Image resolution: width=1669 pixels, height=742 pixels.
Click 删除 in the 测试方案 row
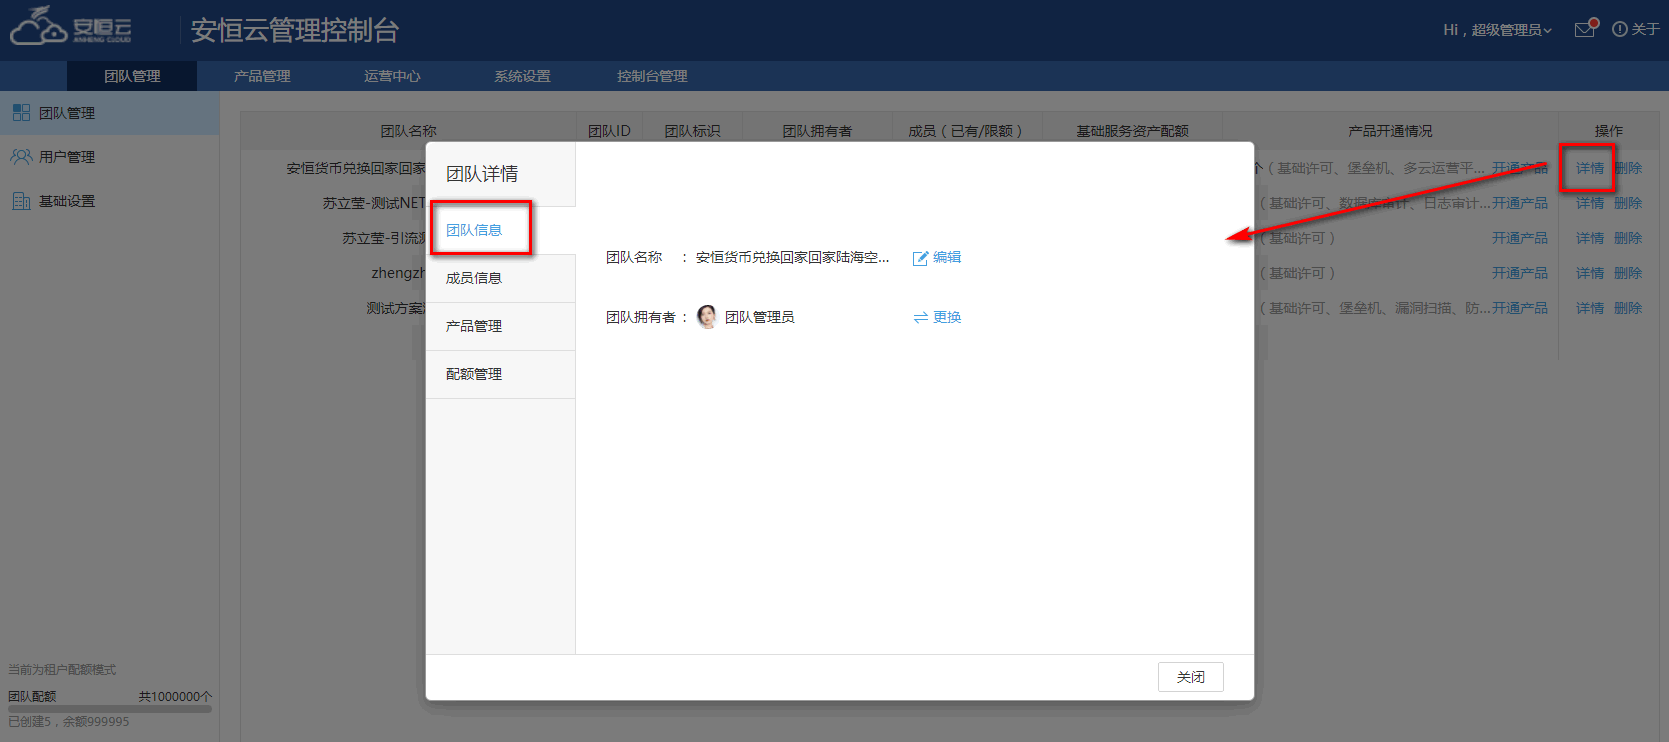click(x=1628, y=308)
